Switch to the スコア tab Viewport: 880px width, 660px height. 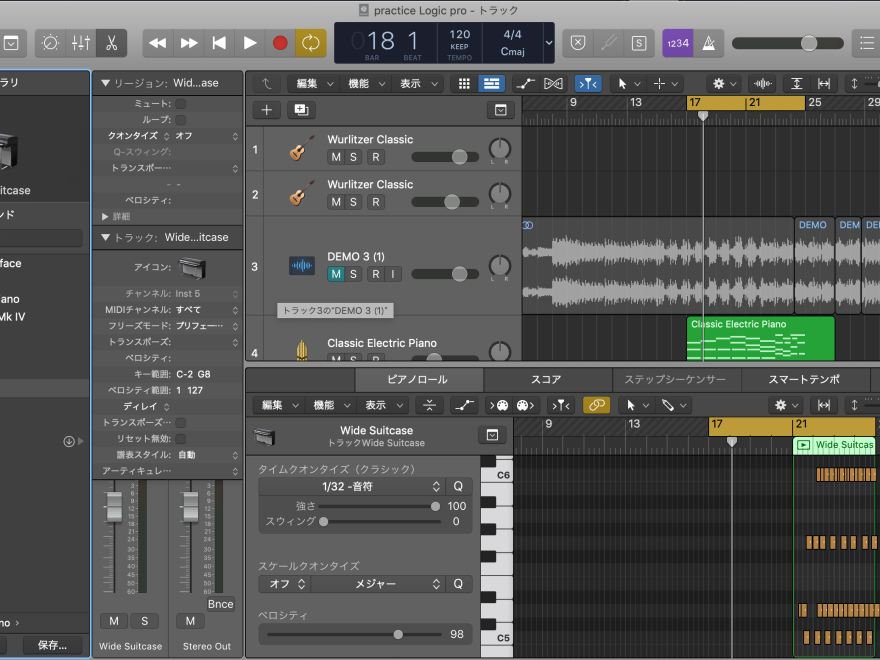[547, 379]
